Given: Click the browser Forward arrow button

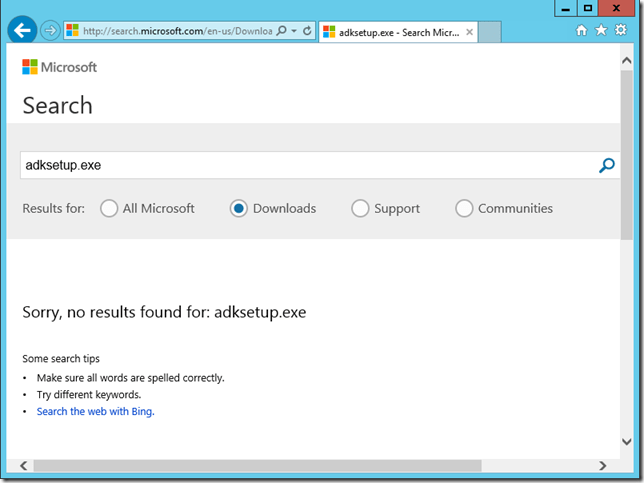Looking at the screenshot, I should pos(50,31).
